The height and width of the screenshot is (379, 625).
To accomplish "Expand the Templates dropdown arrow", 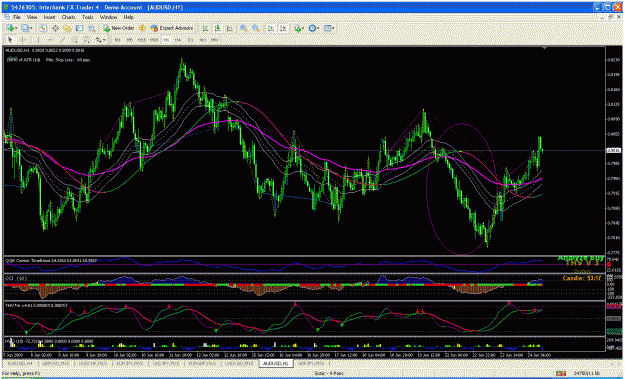I will pyautogui.click(x=333, y=28).
